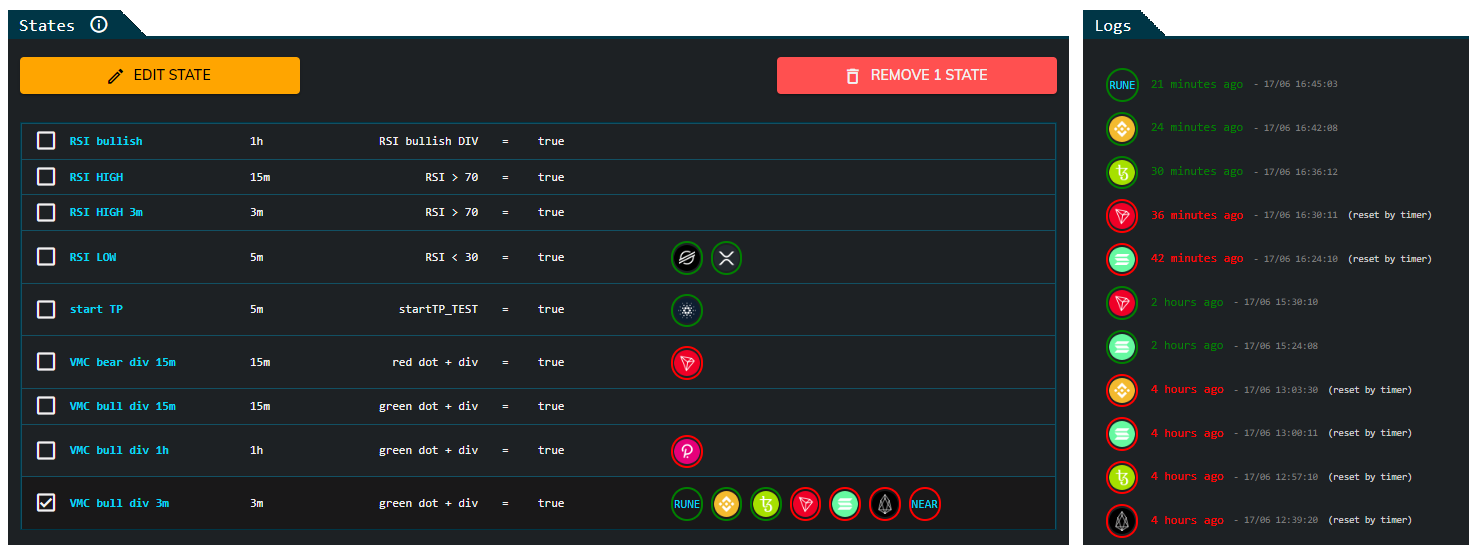1480x545 pixels.
Task: Tick the VMC bull div 15m checkbox
Action: [46, 406]
